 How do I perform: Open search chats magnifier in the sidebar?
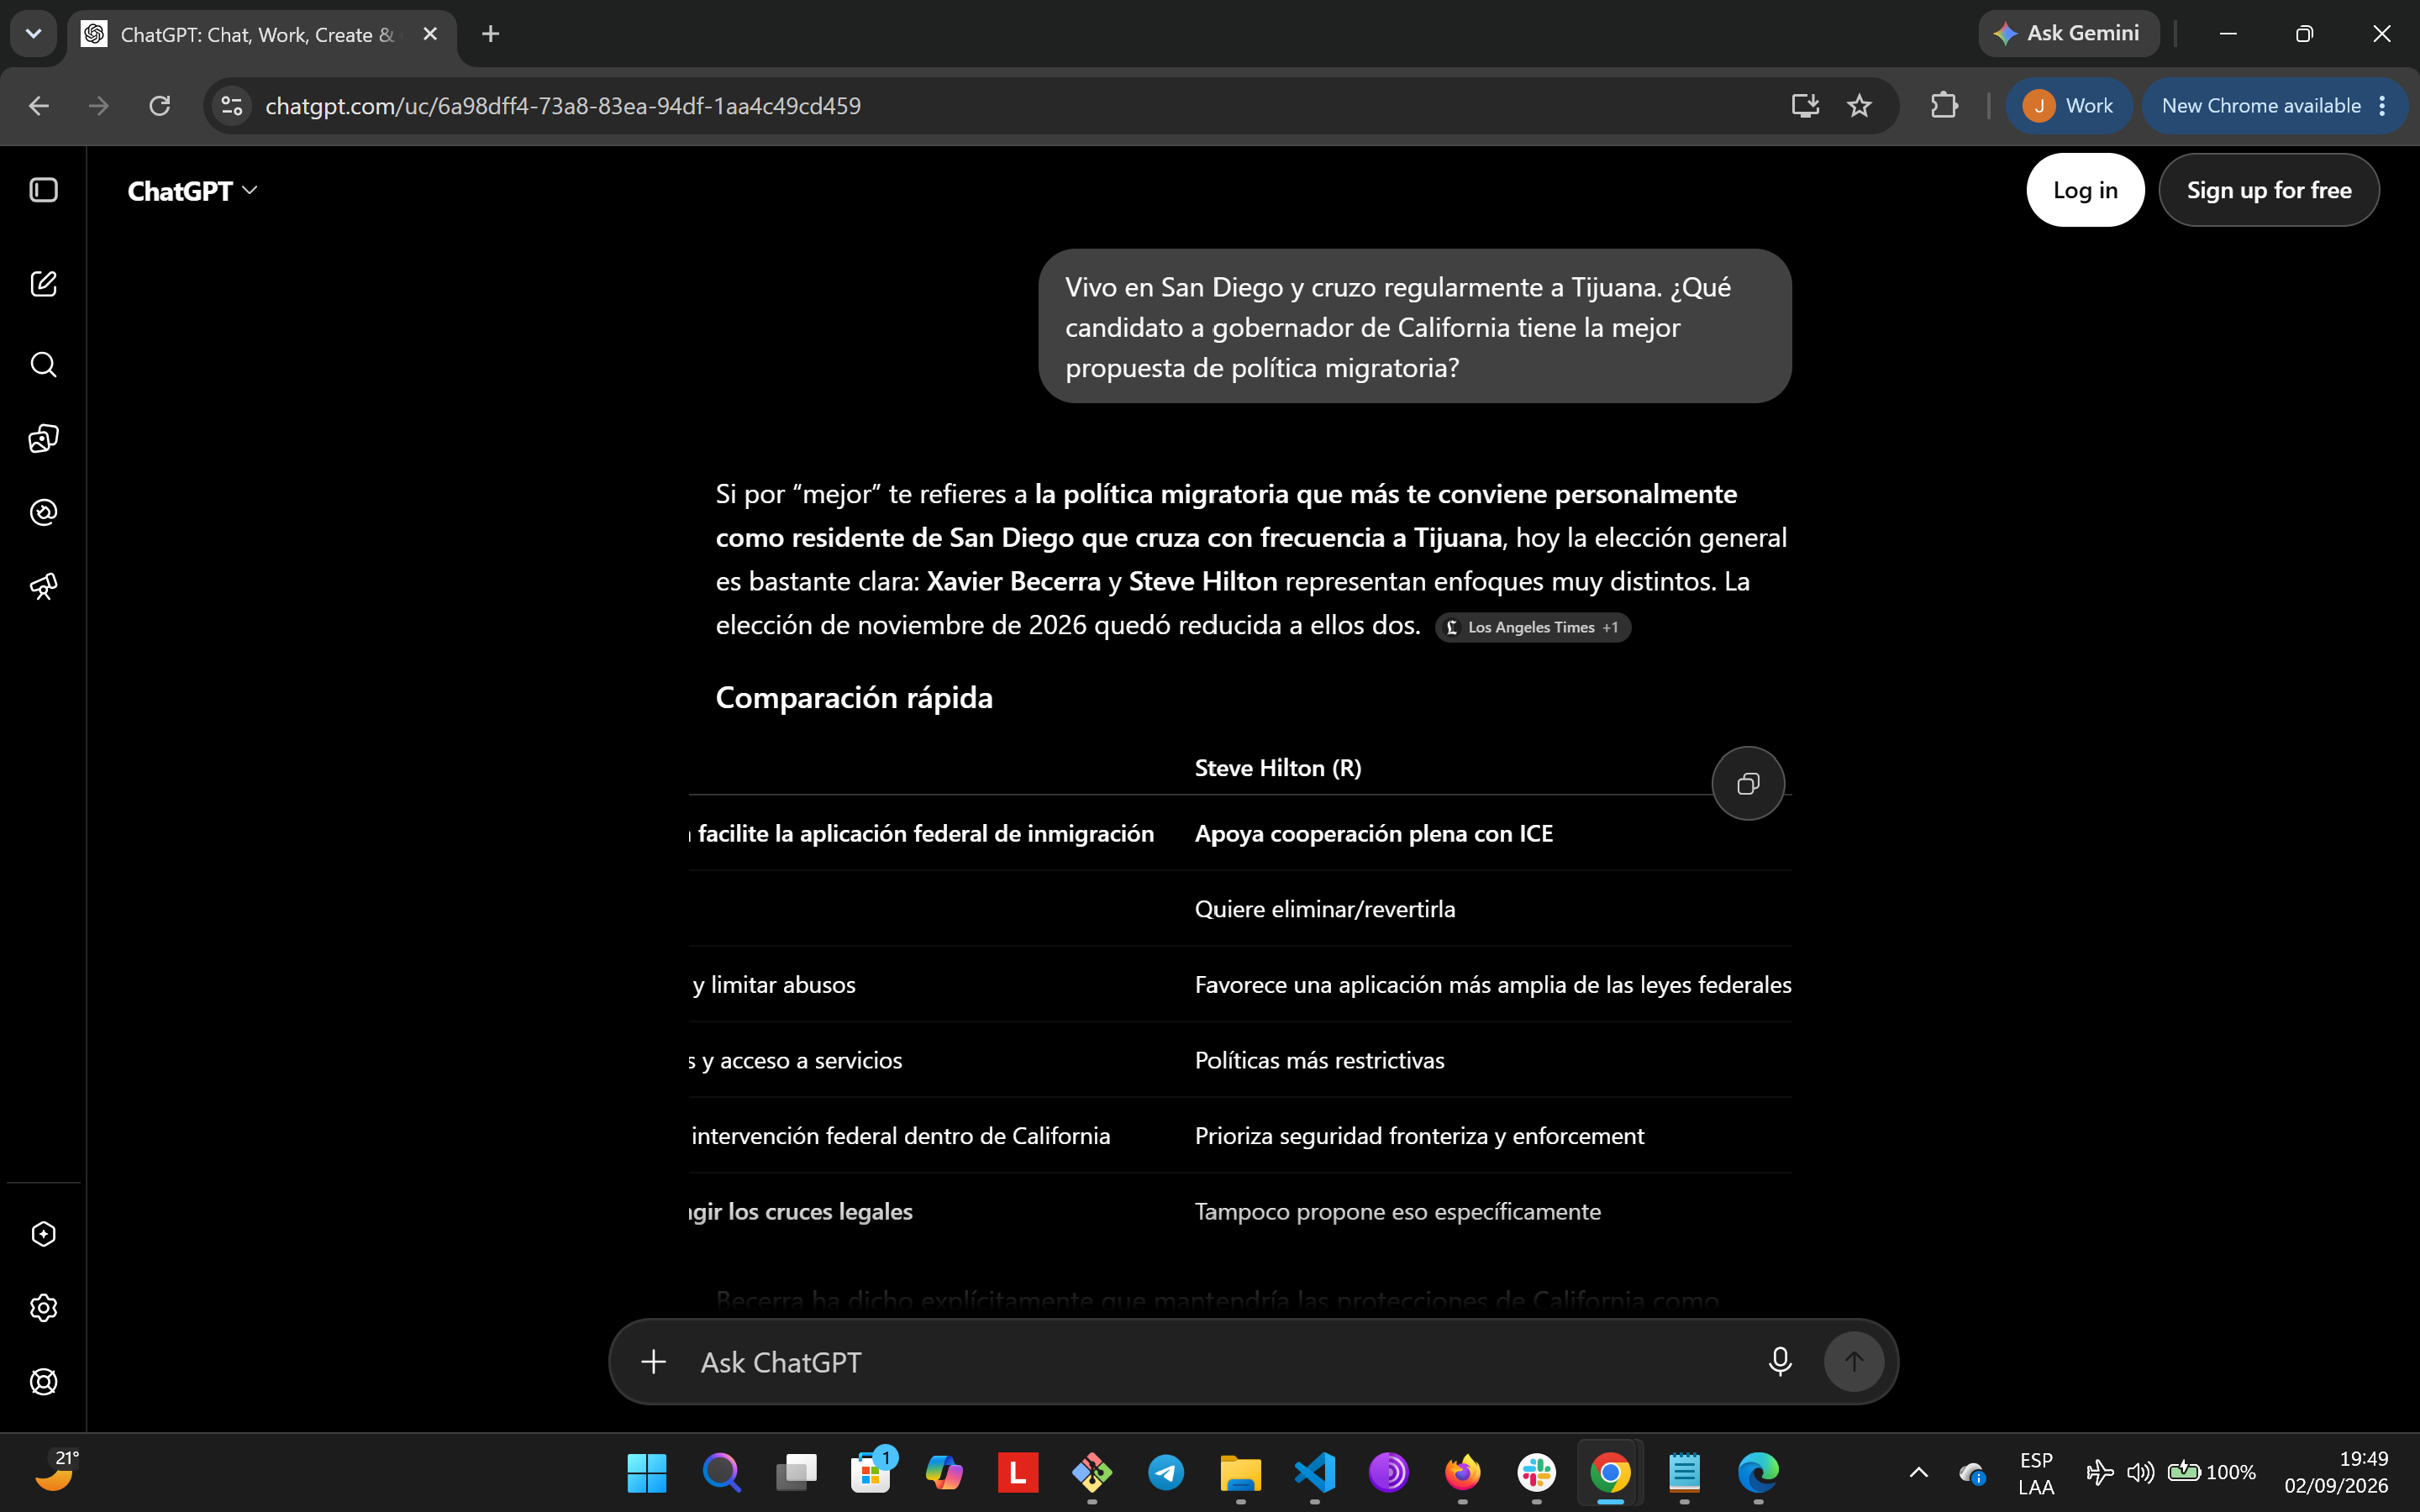[43, 364]
